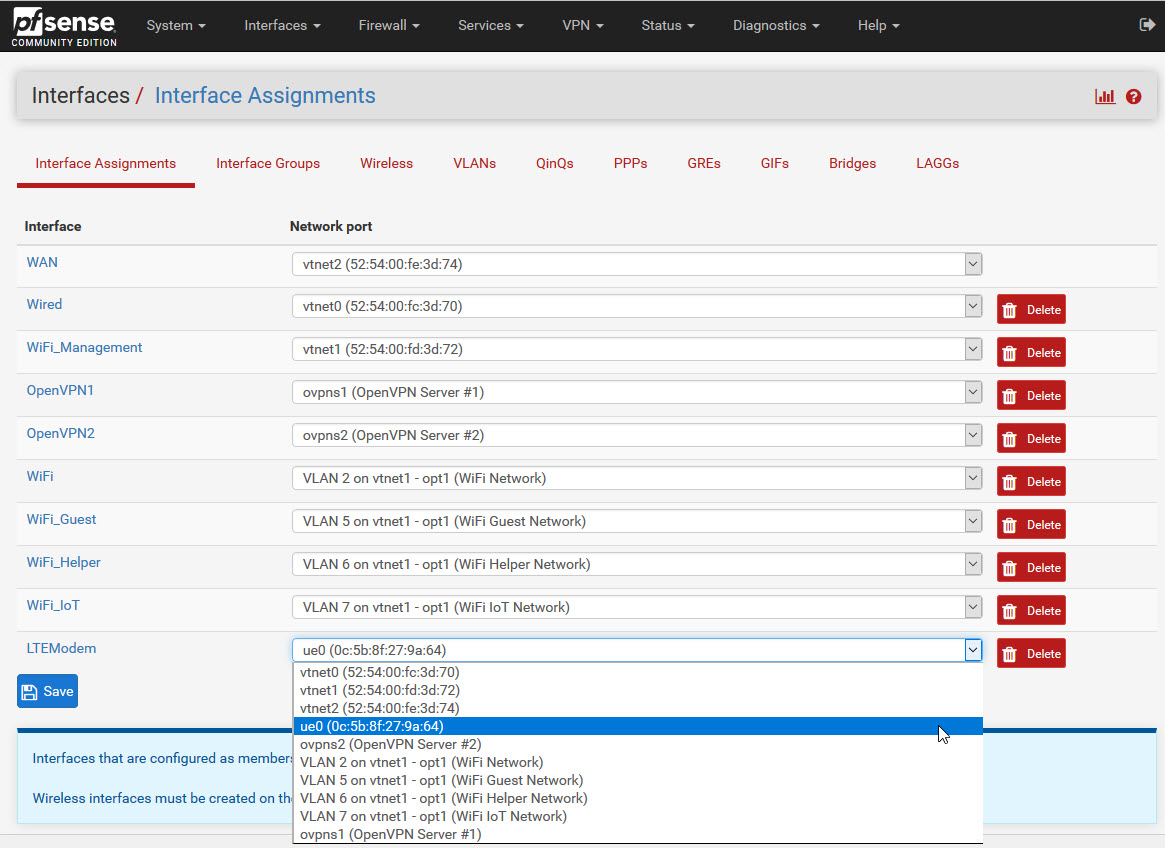The height and width of the screenshot is (848, 1165).
Task: Switch to the Bridges tab
Action: pyautogui.click(x=852, y=163)
